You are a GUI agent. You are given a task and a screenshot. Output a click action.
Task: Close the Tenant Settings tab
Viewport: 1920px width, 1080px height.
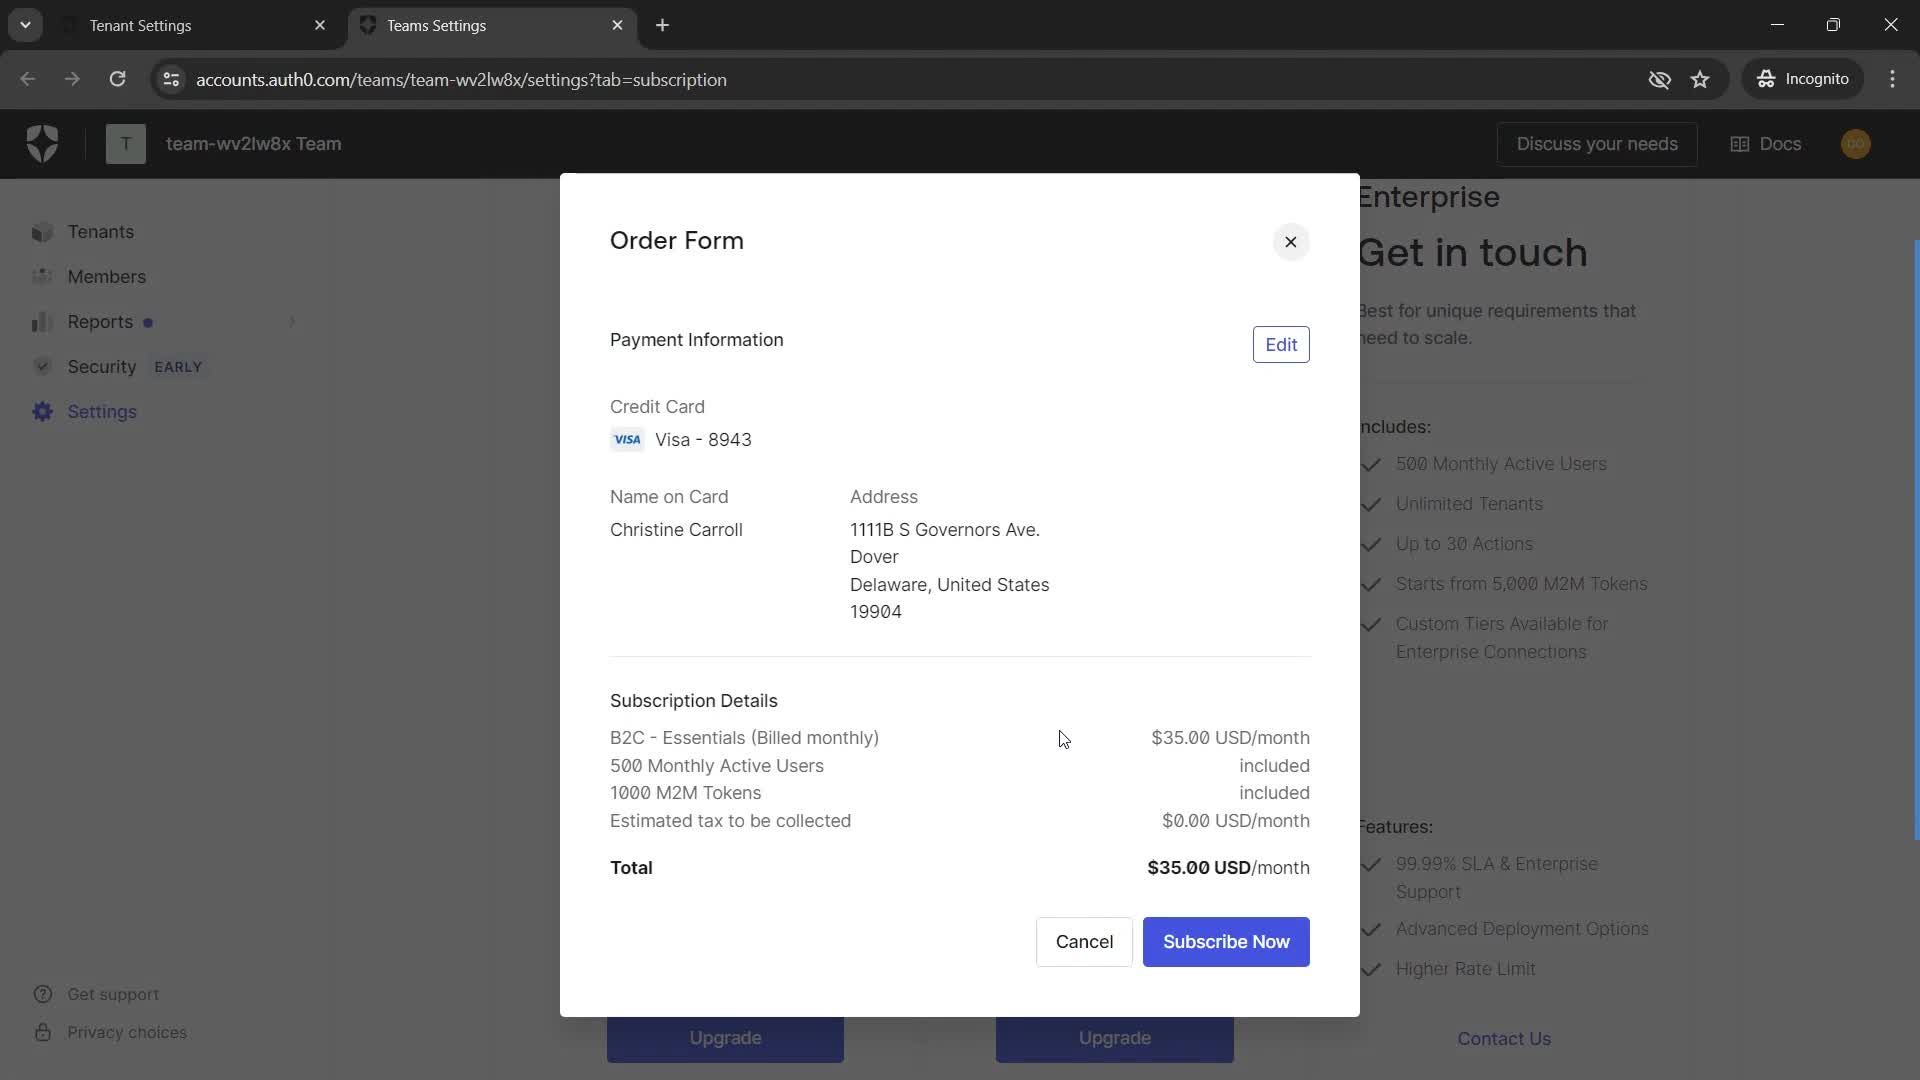(320, 26)
